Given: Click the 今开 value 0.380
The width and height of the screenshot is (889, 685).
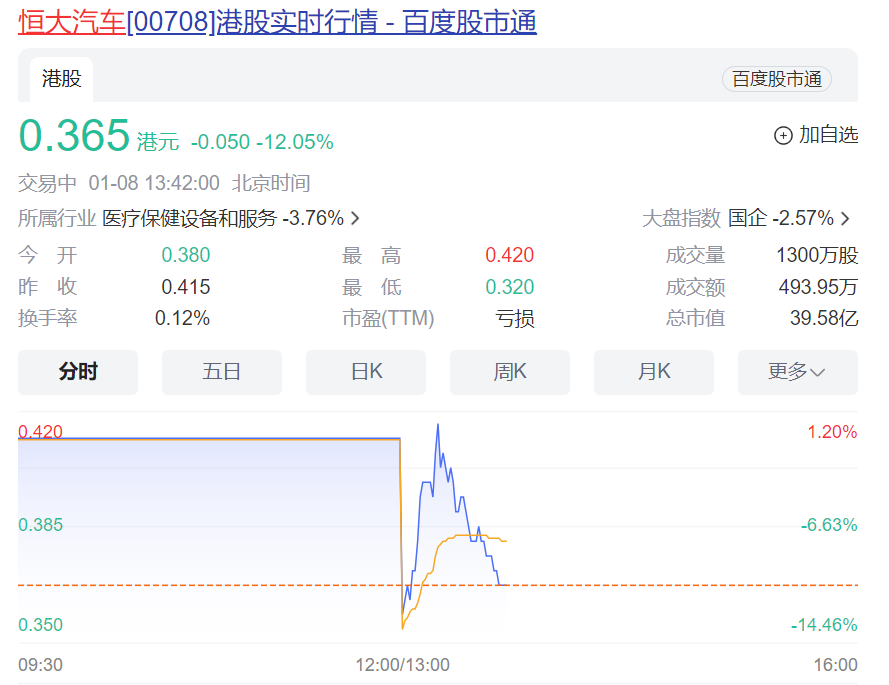Looking at the screenshot, I should pyautogui.click(x=186, y=255).
